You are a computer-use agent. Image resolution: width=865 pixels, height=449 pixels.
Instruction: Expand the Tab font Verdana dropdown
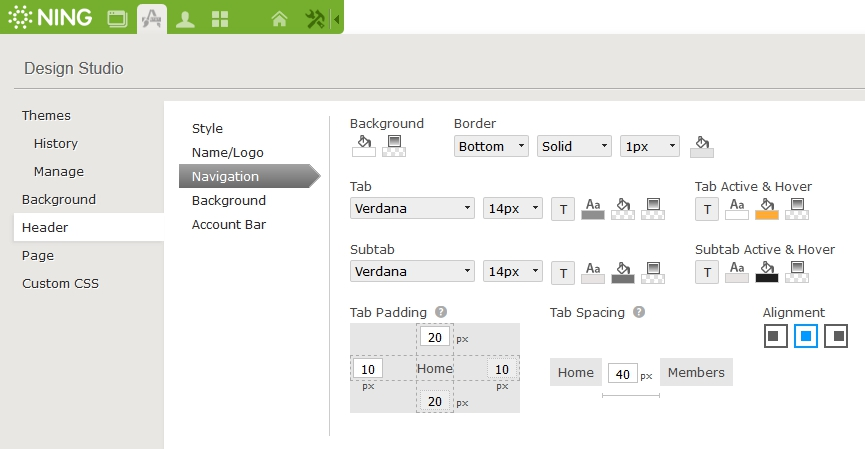pos(412,209)
